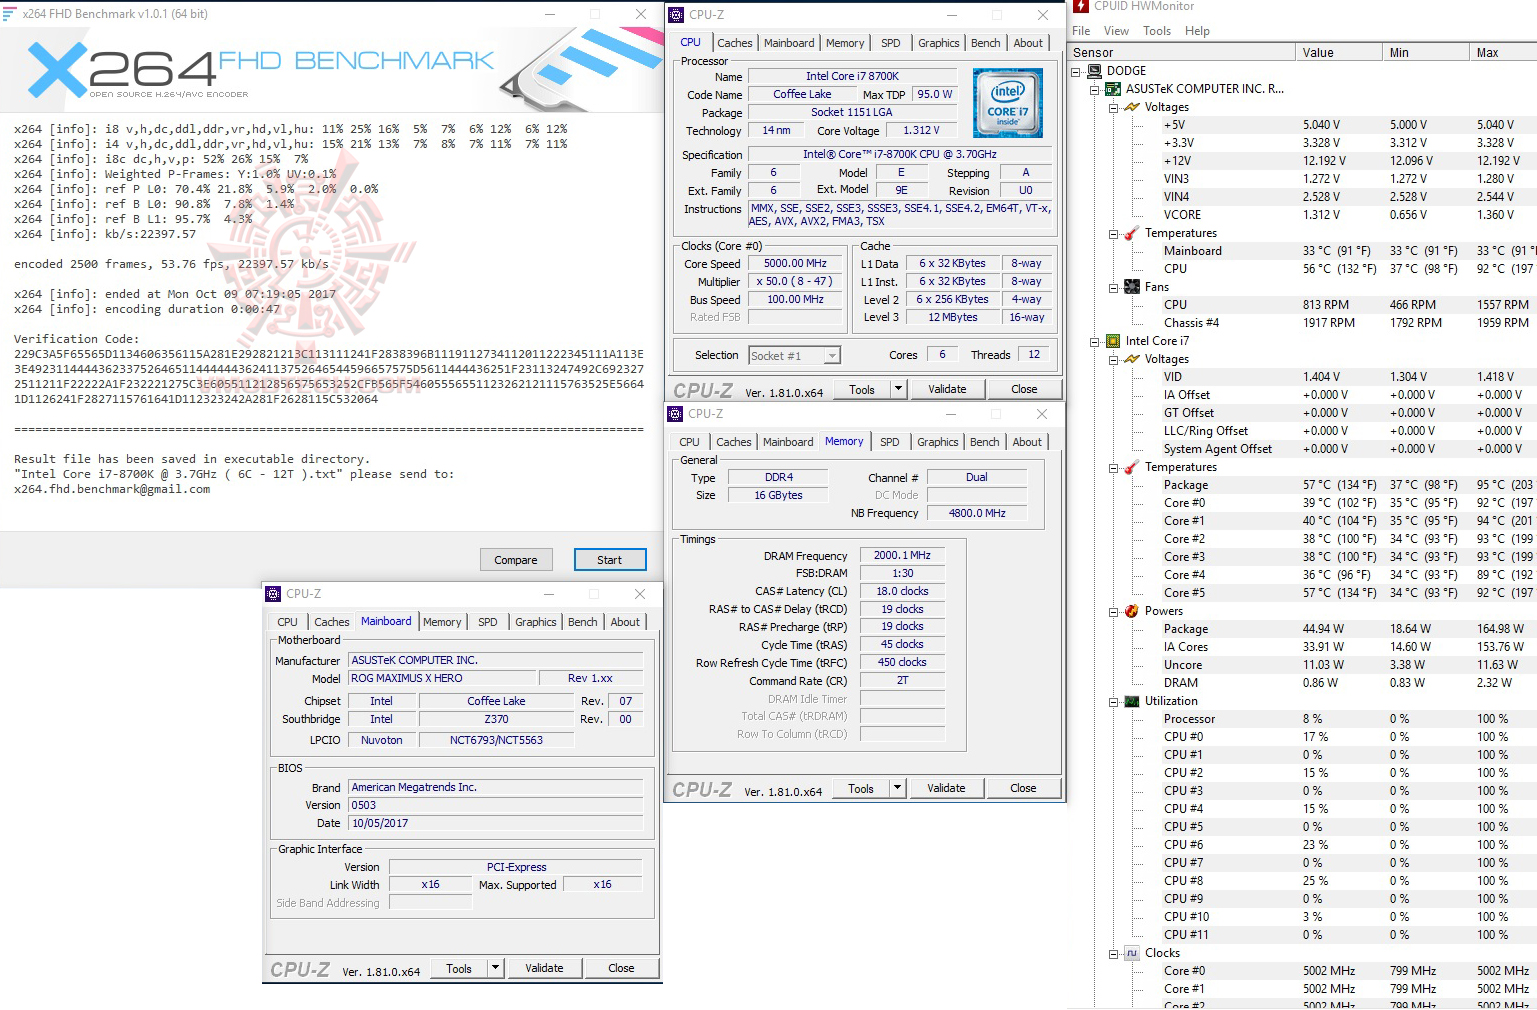Image resolution: width=1537 pixels, height=1010 pixels.
Task: Click the Fans icon in HWMonitor
Action: (1132, 287)
